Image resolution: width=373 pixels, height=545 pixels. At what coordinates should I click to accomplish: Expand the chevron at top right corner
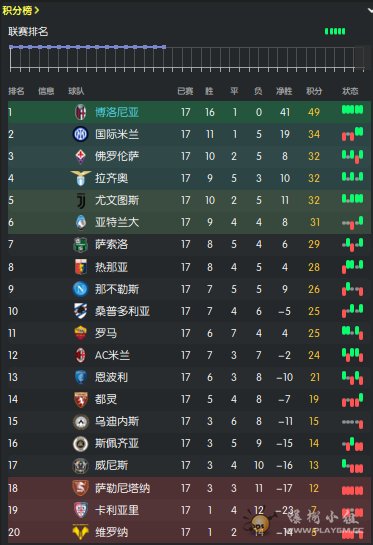(370, 10)
